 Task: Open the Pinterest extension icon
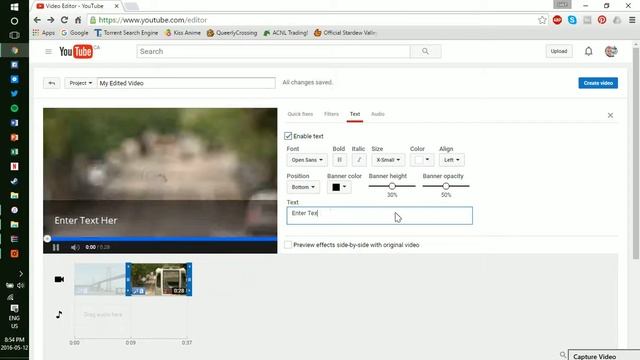point(602,20)
